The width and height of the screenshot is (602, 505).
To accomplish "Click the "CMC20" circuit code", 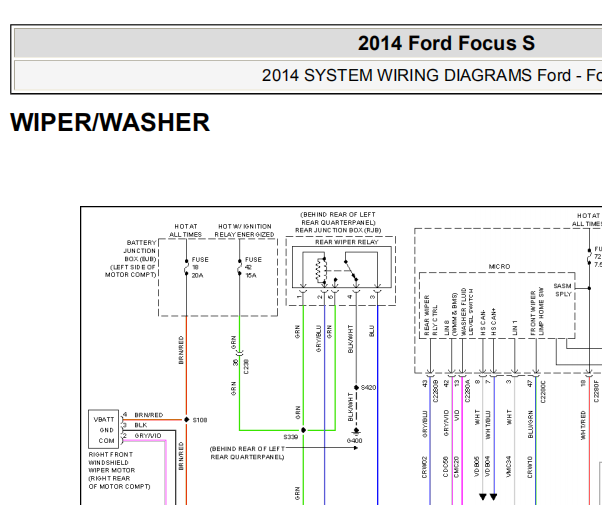I will [456, 467].
